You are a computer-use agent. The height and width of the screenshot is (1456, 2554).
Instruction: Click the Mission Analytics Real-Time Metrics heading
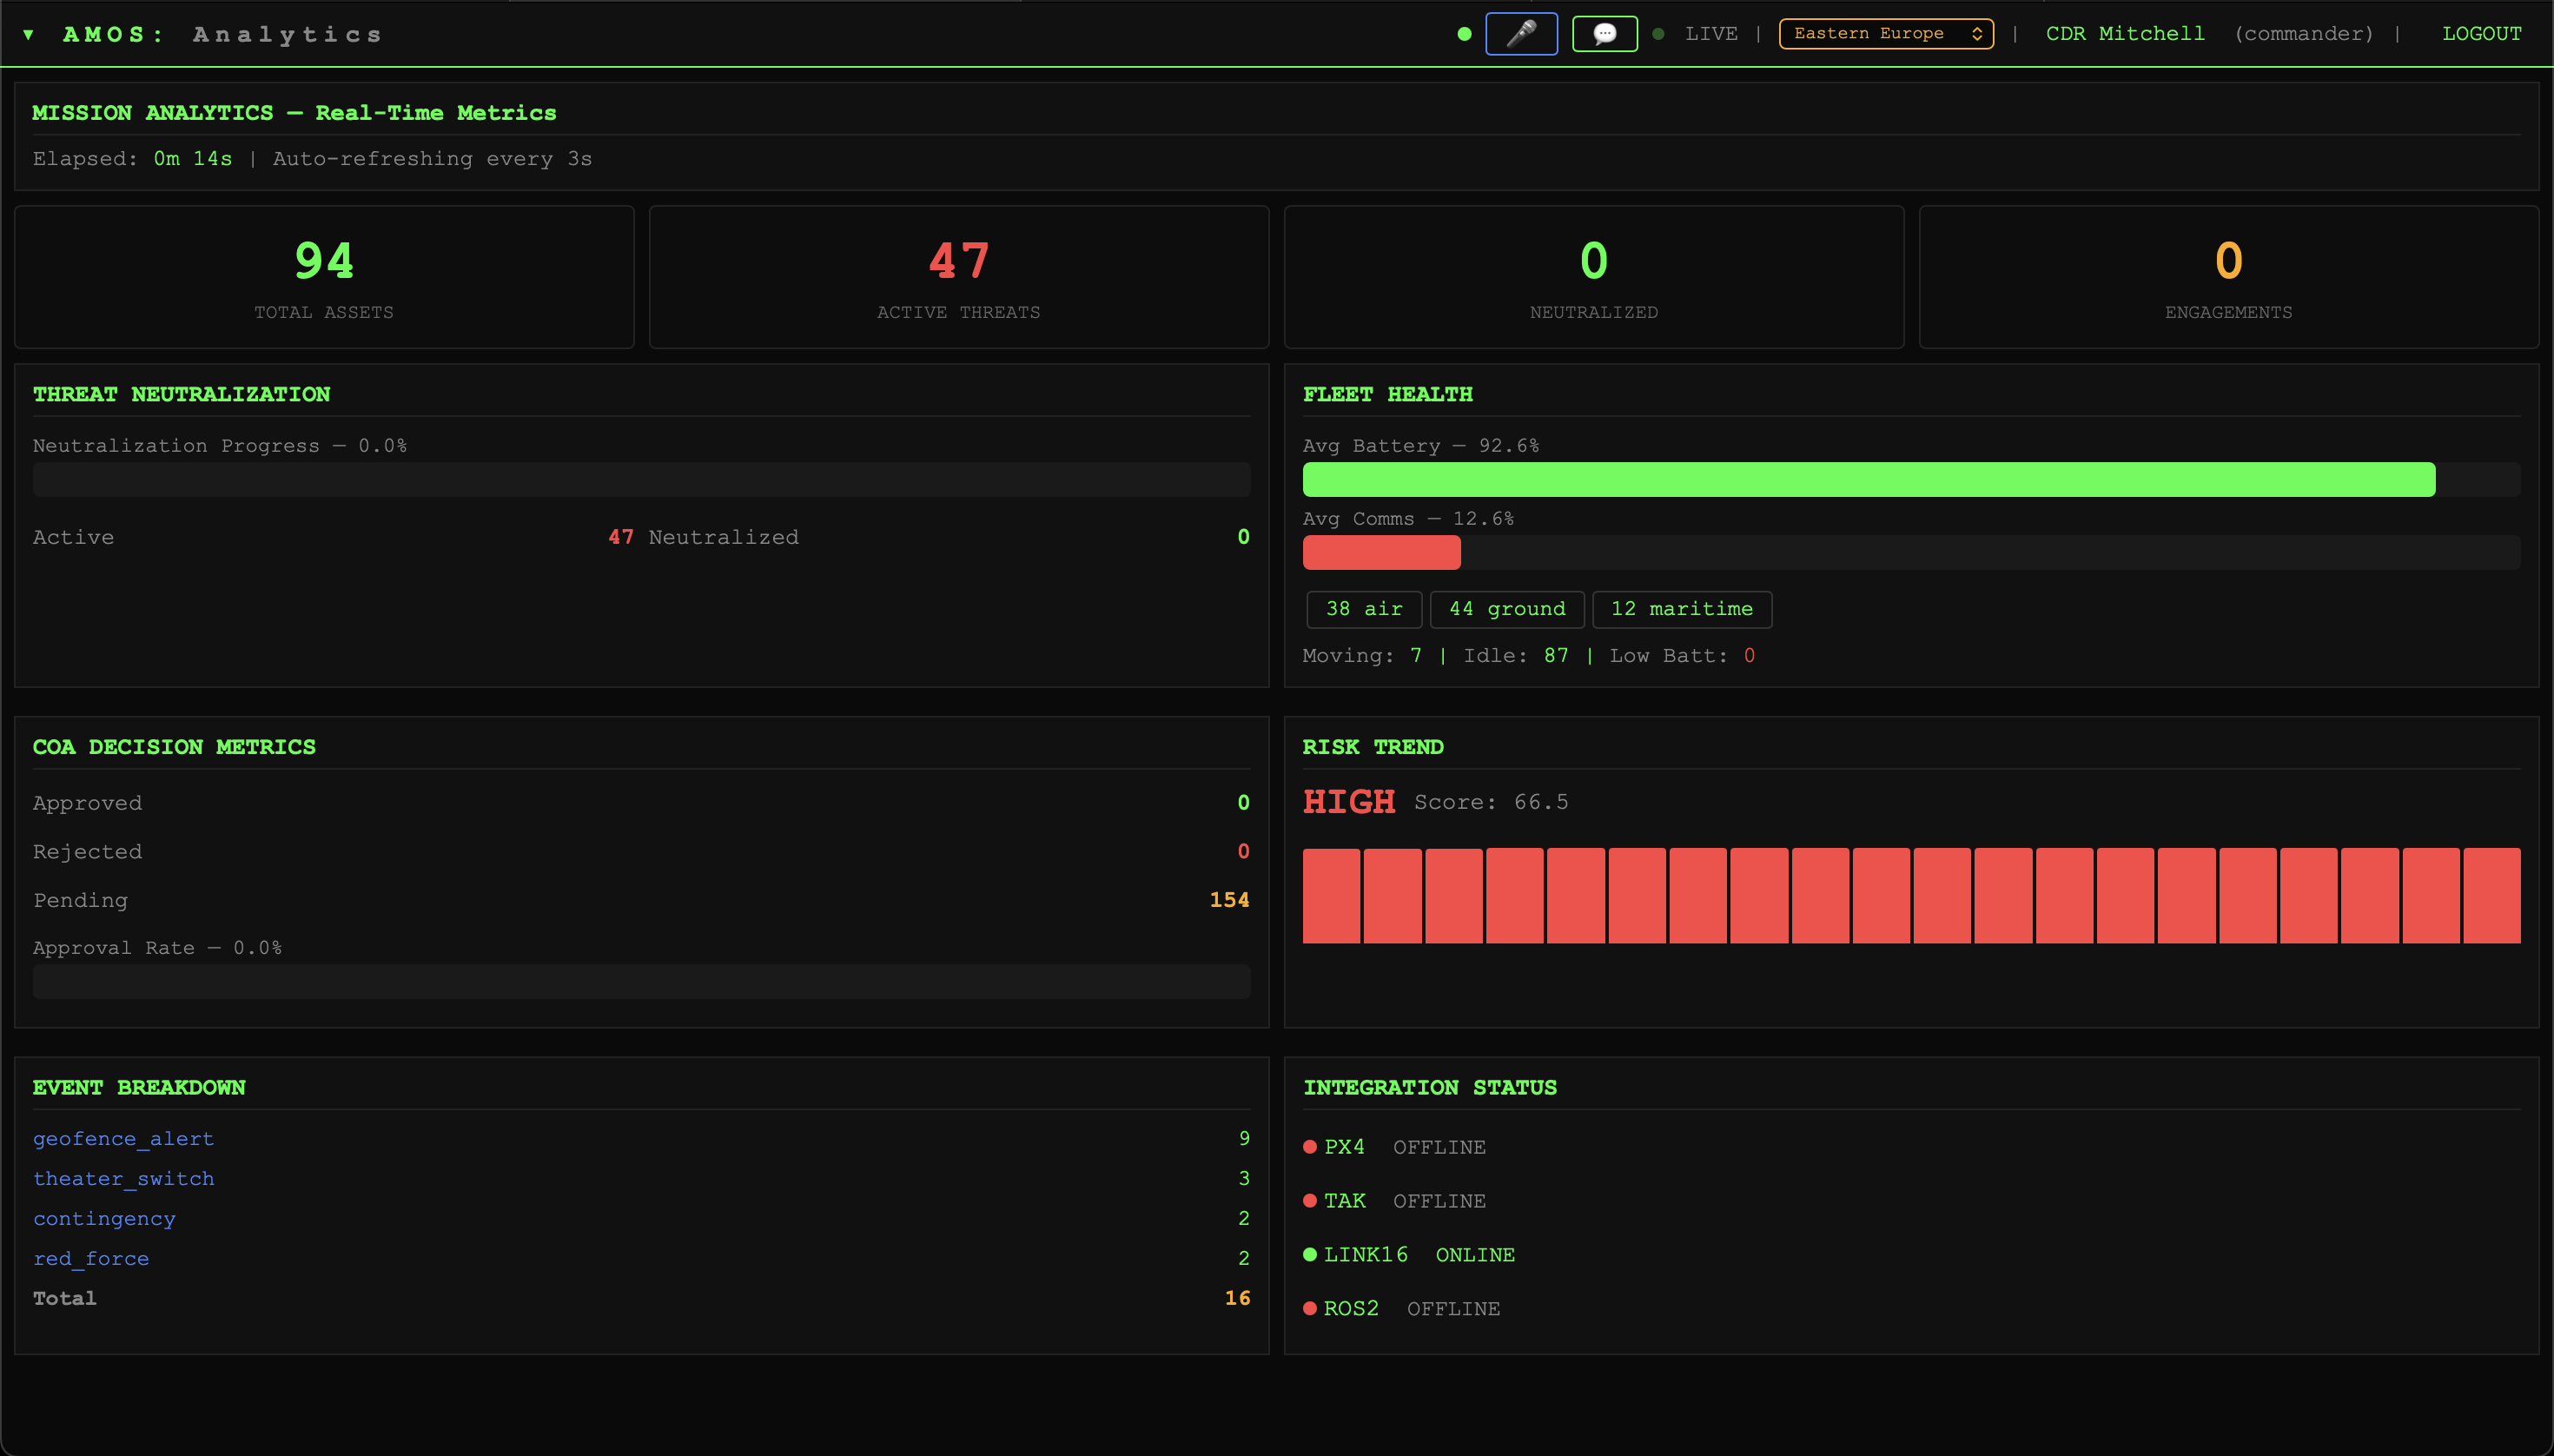pyautogui.click(x=294, y=113)
